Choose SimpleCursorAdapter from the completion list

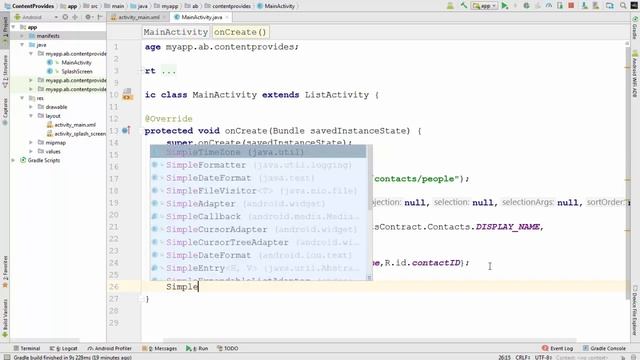(x=258, y=229)
